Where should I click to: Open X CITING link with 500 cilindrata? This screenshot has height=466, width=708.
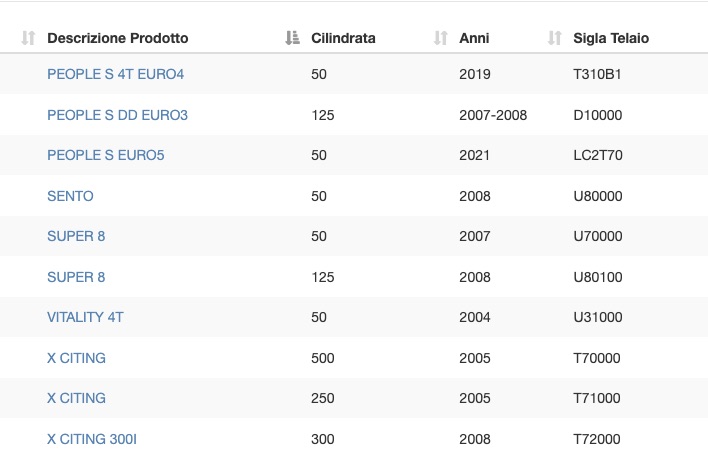coord(76,358)
